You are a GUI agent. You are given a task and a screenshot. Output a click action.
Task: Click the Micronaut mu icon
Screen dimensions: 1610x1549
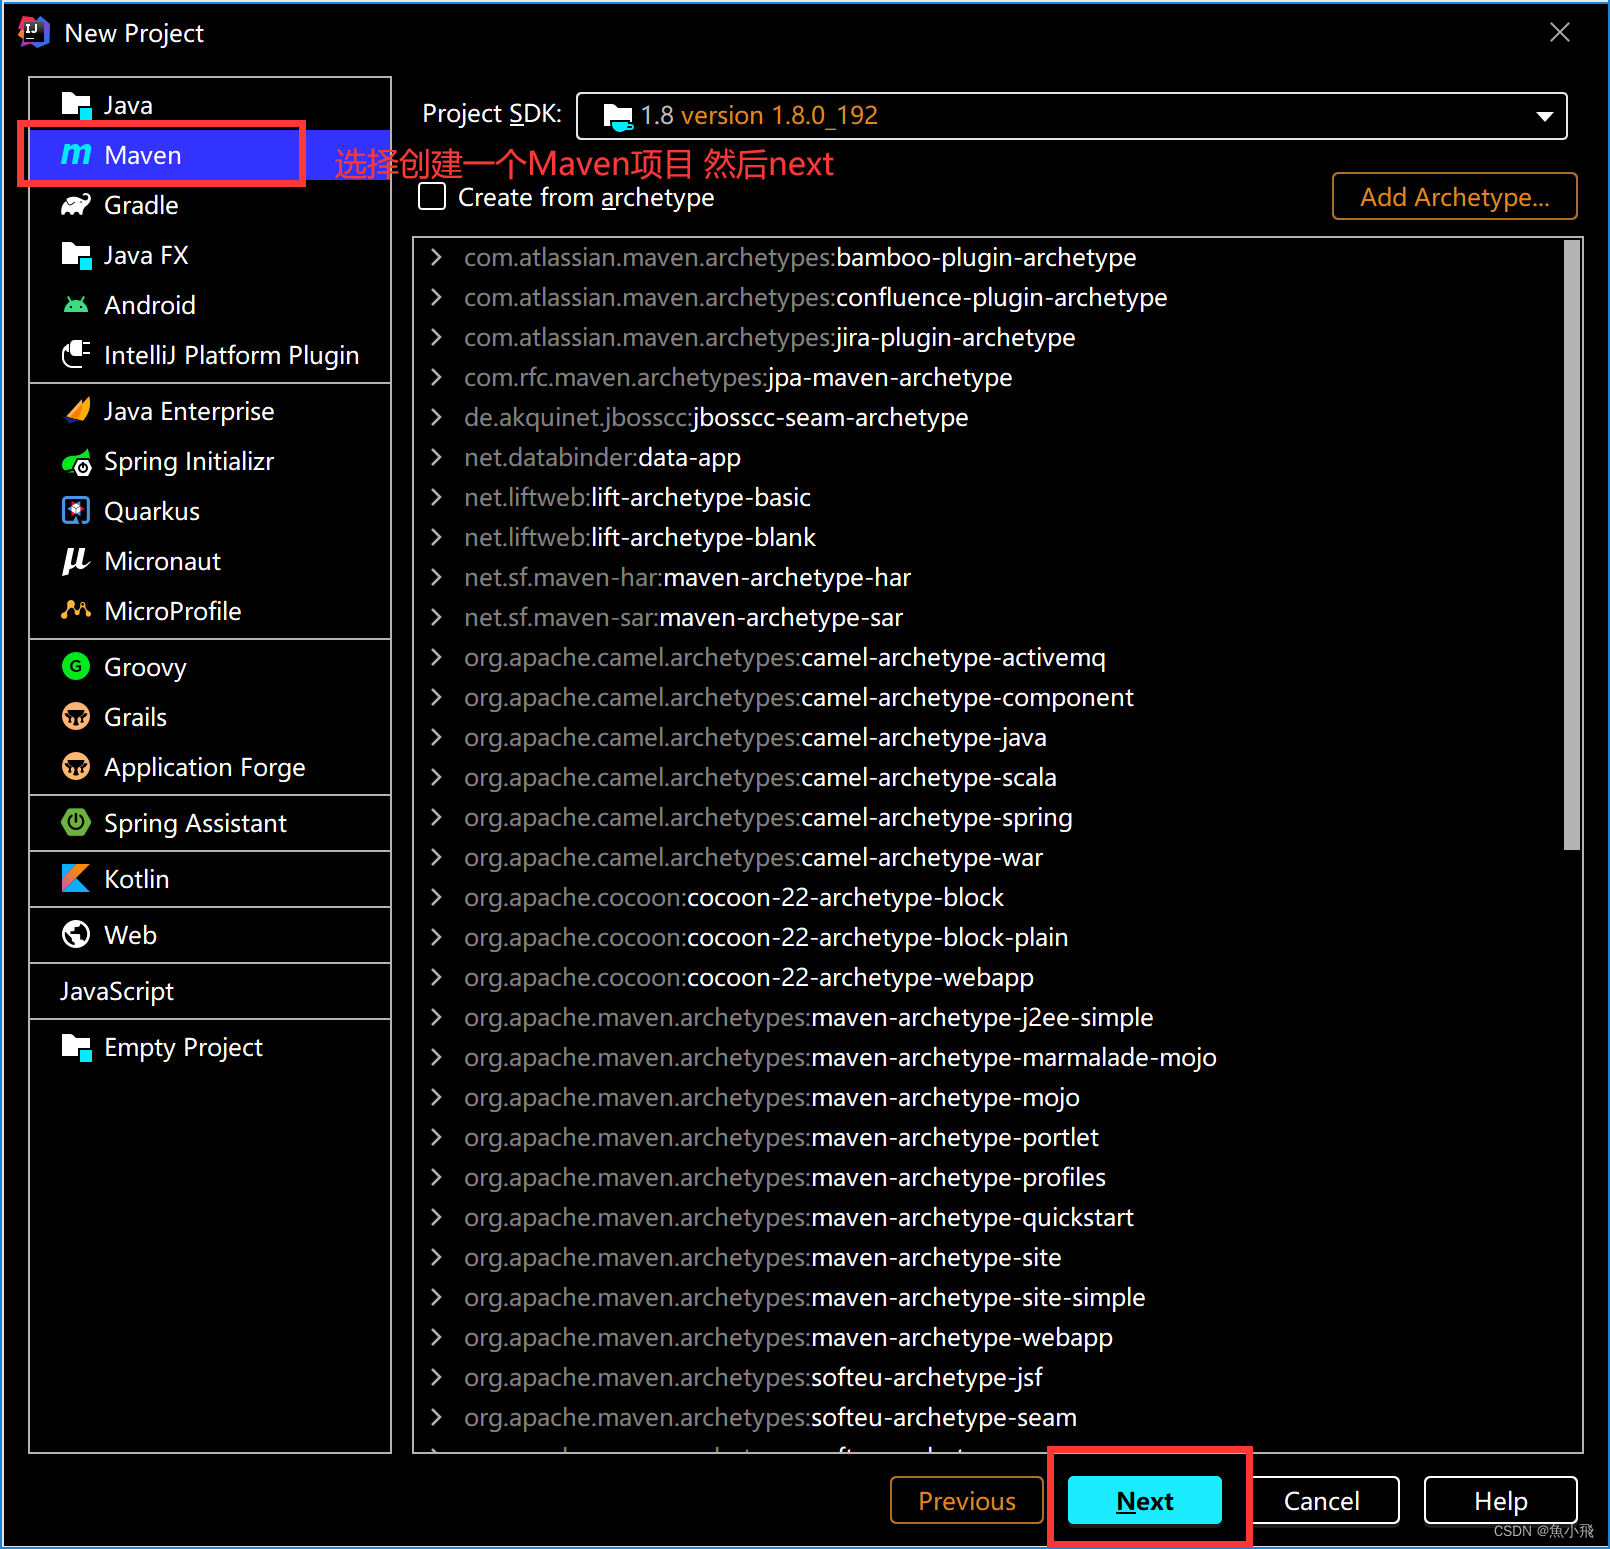[x=76, y=561]
